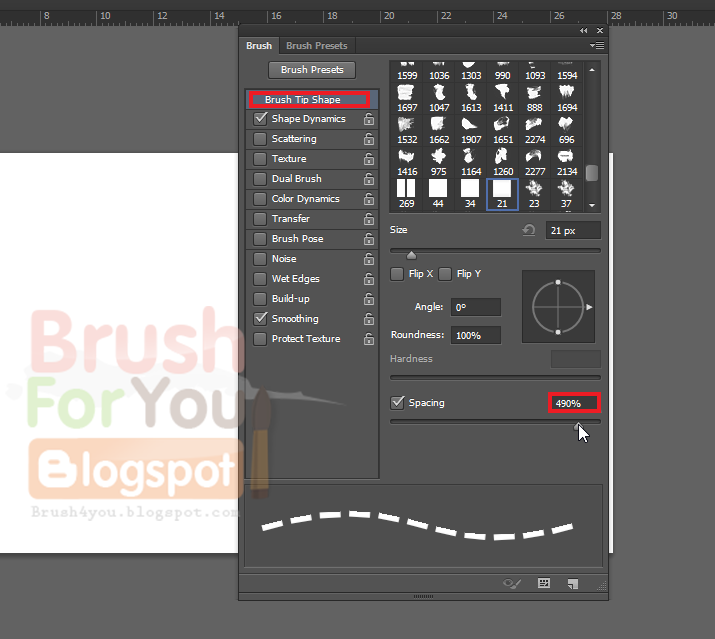The image size is (715, 639).
Task: Toggle lock for Transfer
Action: pos(369,219)
